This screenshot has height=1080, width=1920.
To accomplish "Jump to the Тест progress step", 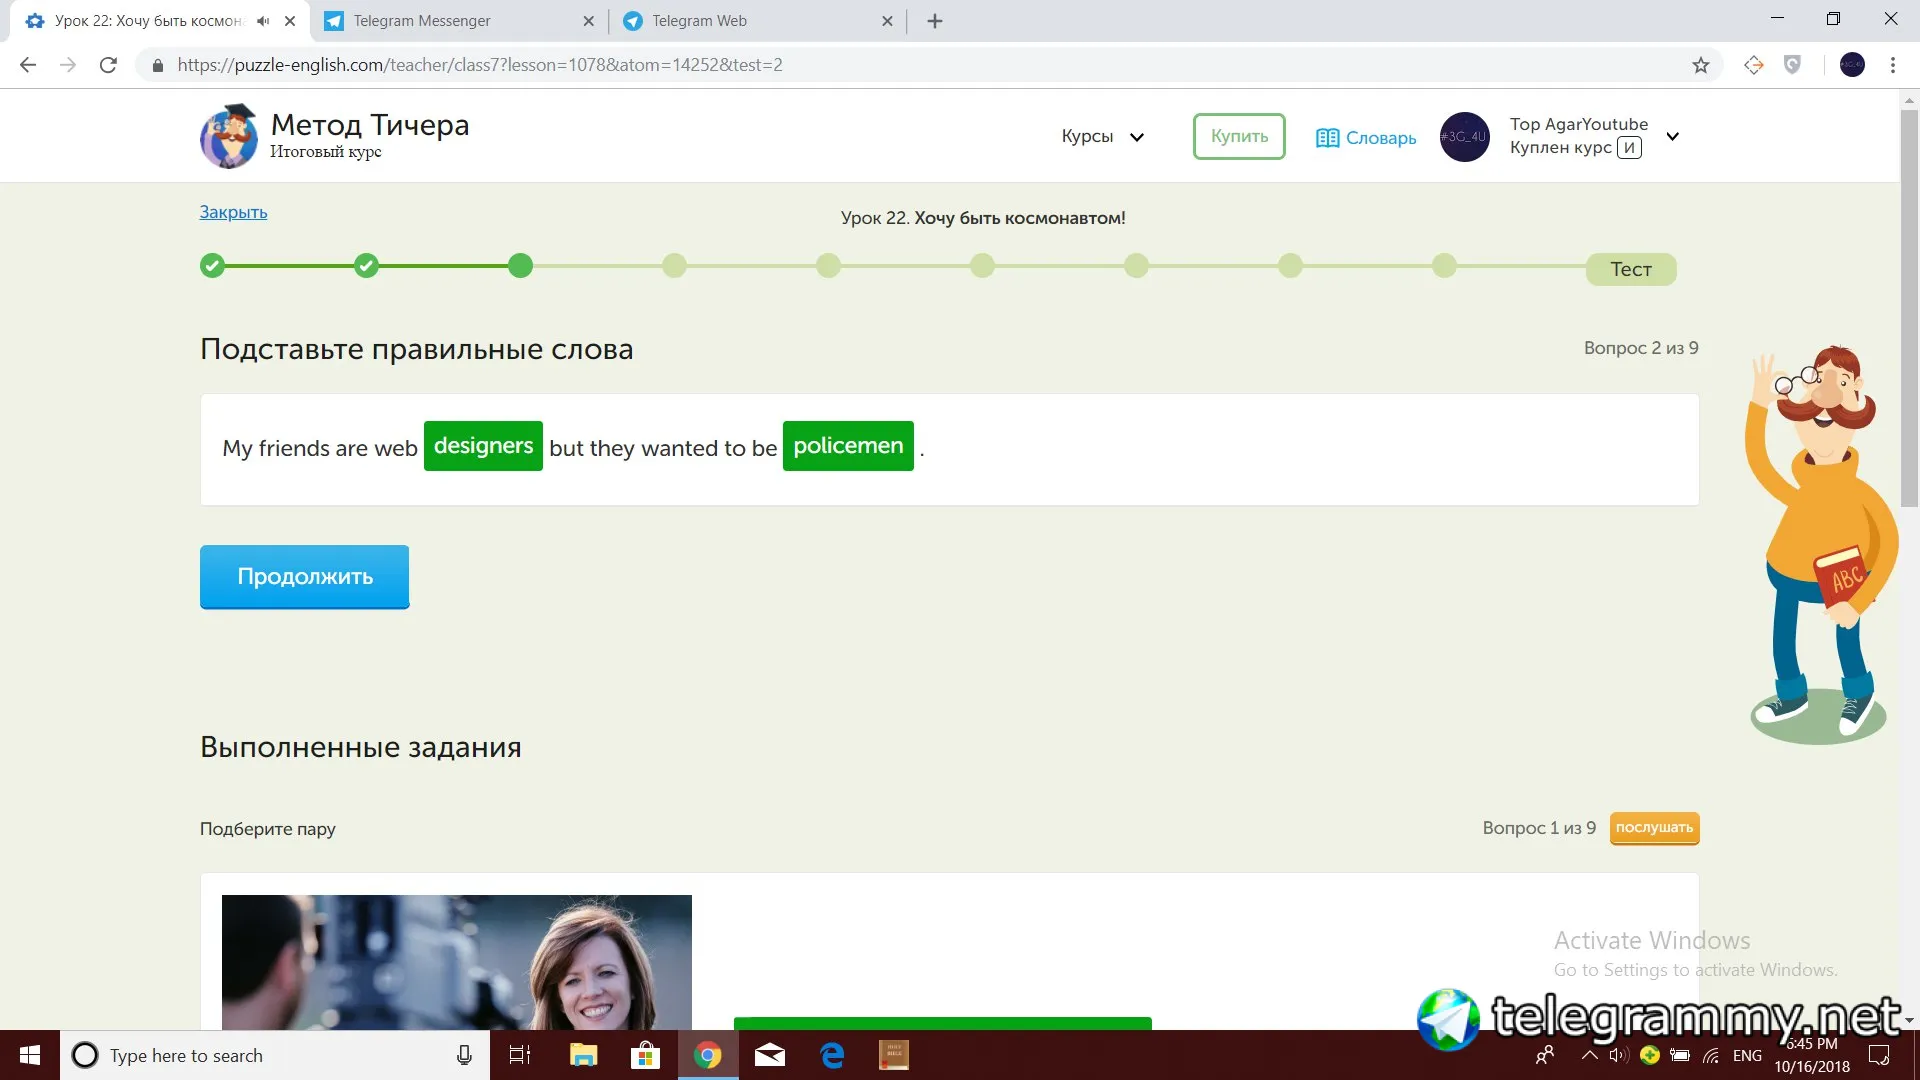I will coord(1630,269).
